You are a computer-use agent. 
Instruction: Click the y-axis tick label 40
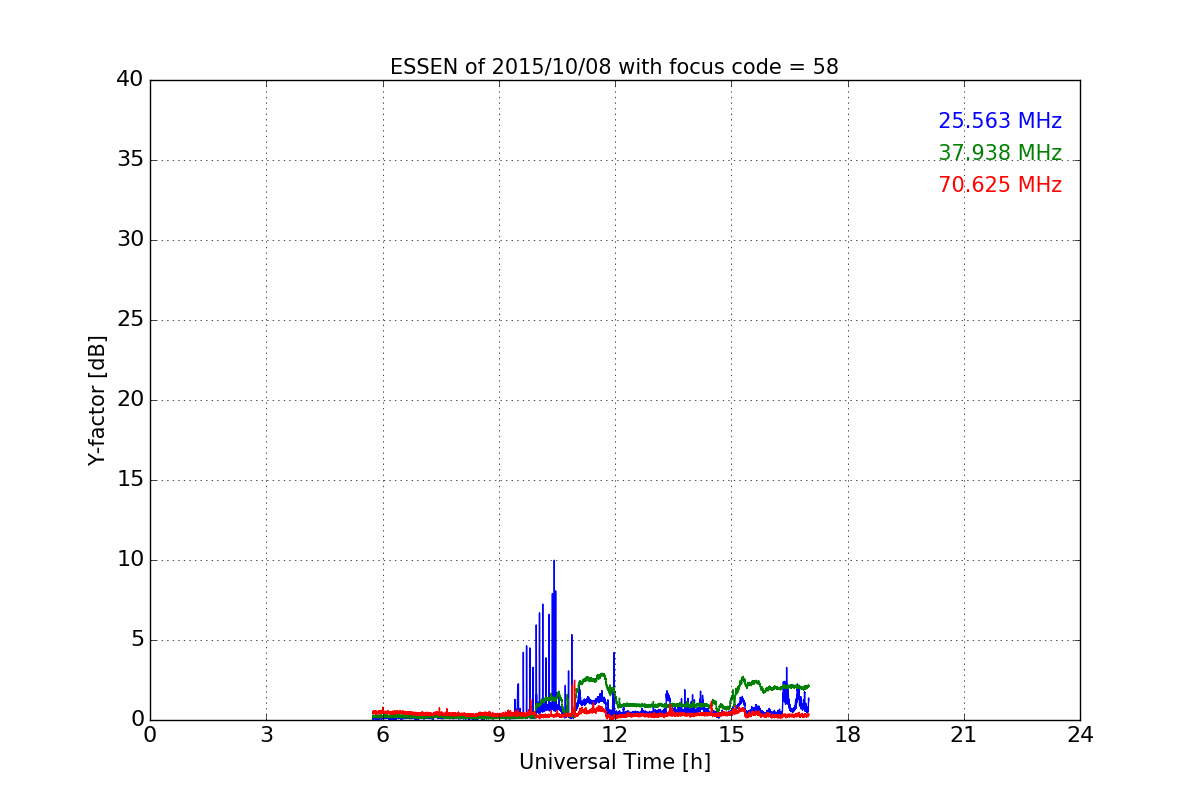(130, 80)
